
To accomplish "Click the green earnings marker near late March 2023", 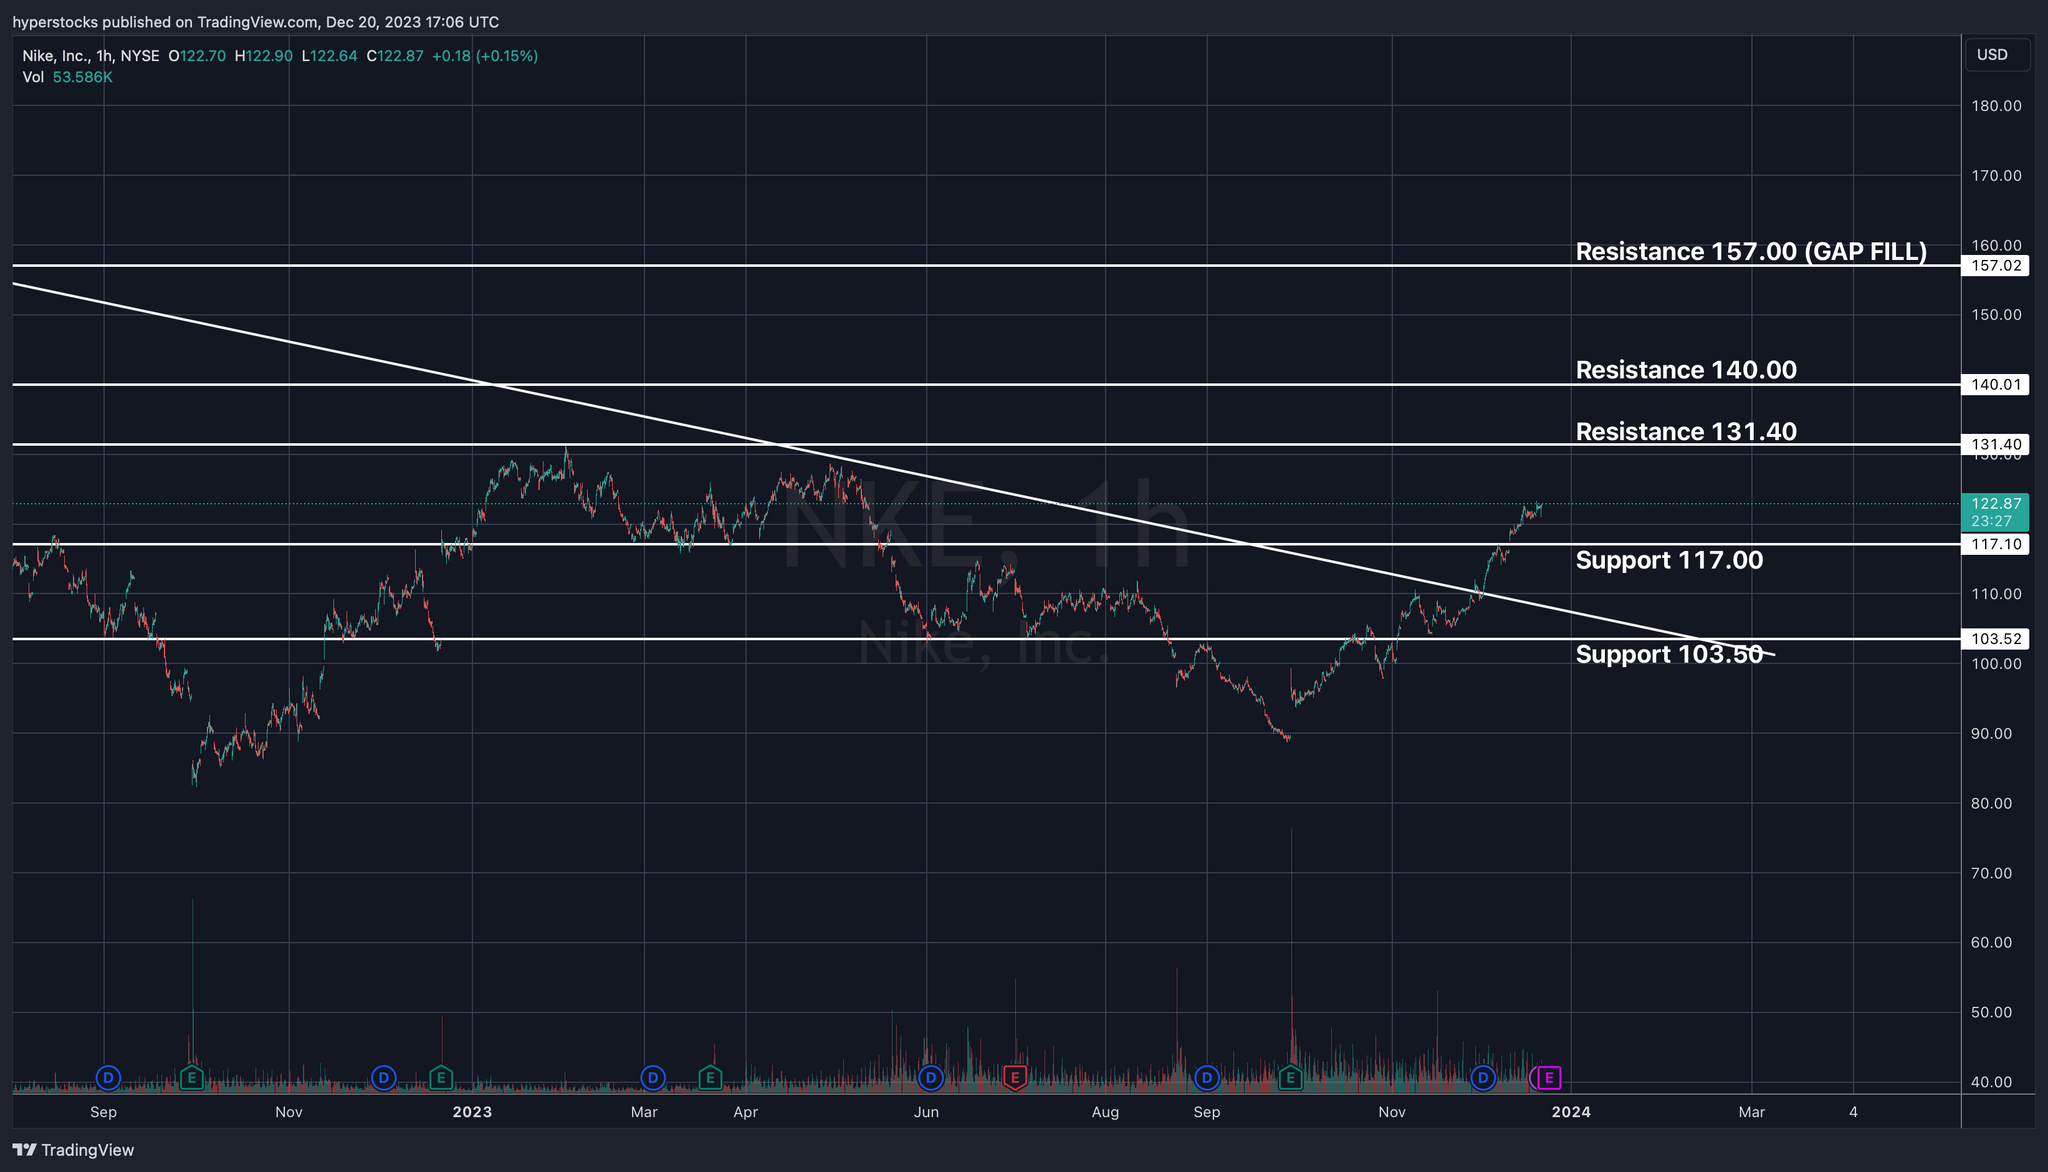I will 709,1077.
